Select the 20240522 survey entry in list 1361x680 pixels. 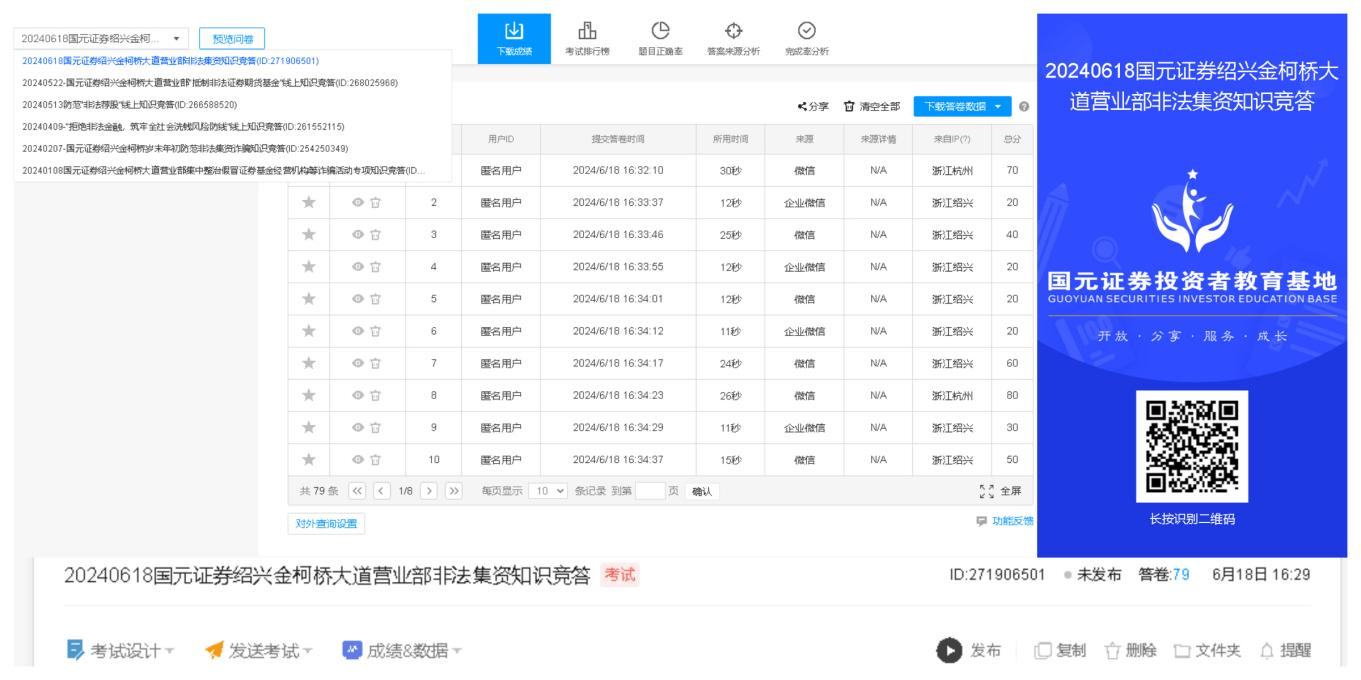click(x=209, y=83)
